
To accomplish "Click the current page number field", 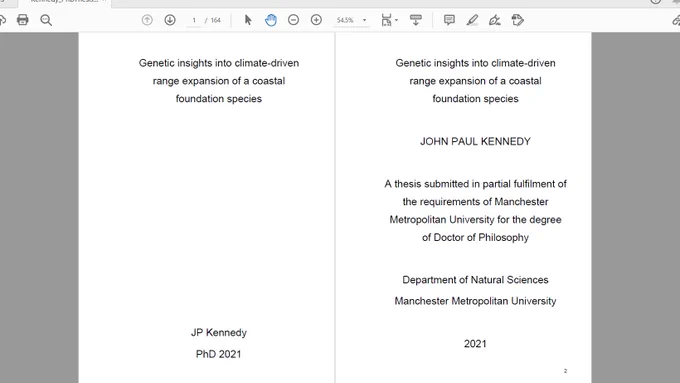I will click(x=194, y=20).
